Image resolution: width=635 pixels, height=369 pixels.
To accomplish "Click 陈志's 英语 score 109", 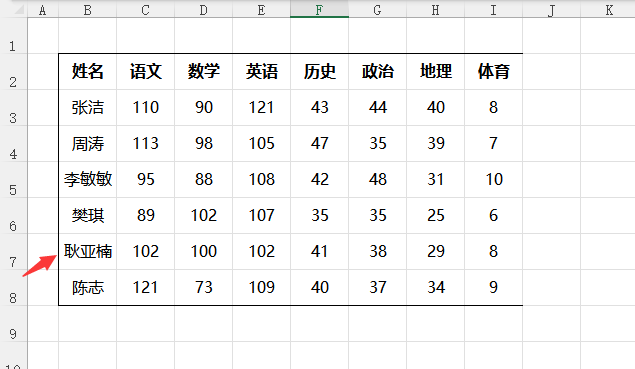I will pos(261,288).
